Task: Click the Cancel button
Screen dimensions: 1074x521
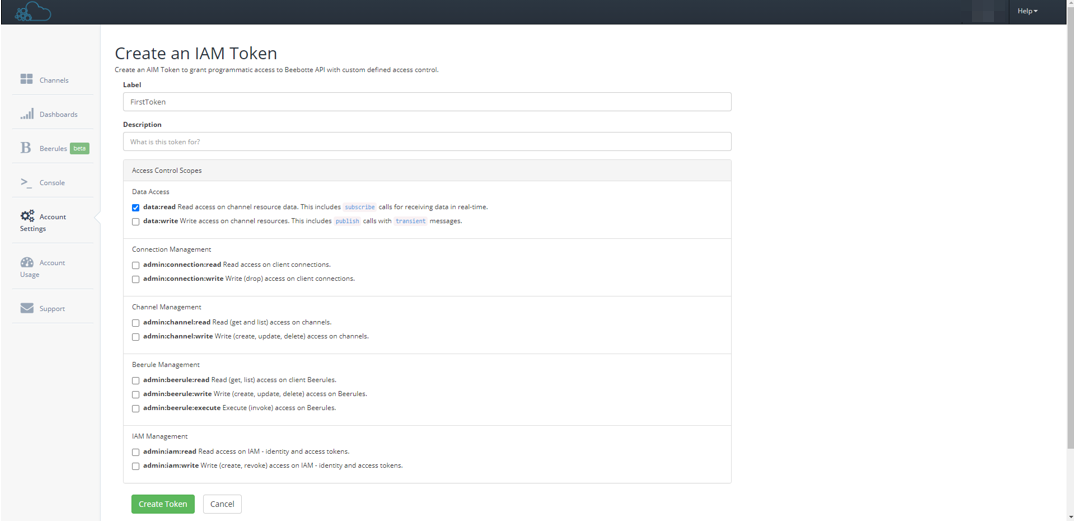Action: click(223, 504)
